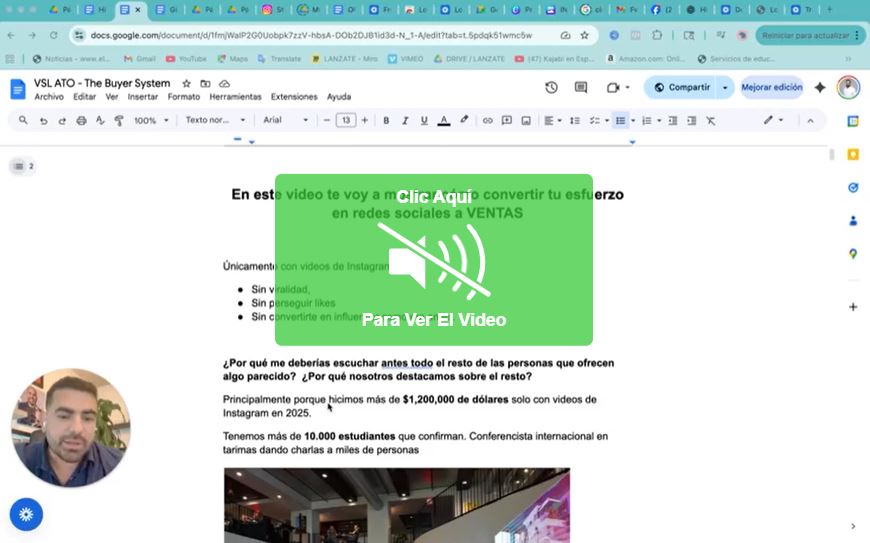The image size is (870, 543).
Task: Open the editing mode pencil dropdown
Action: (x=773, y=120)
